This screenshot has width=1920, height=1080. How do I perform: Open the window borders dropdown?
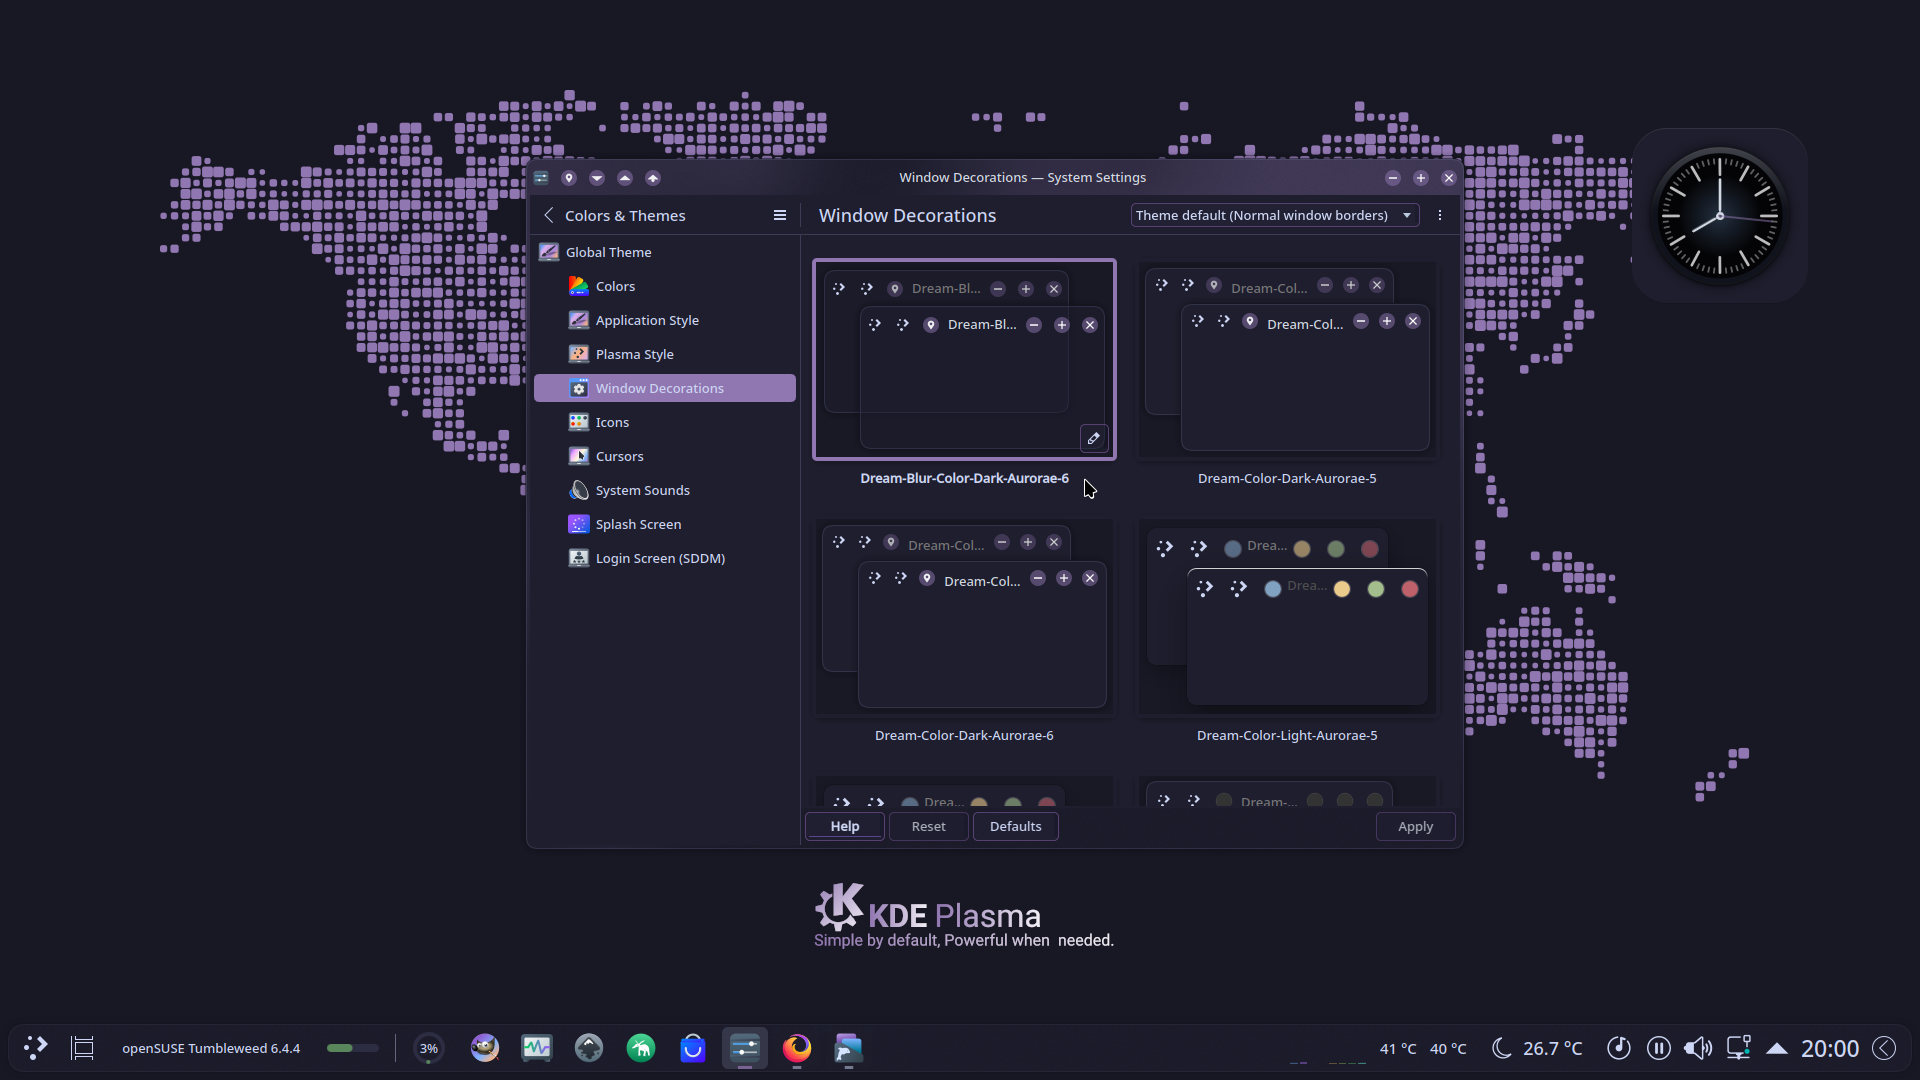tap(1275, 215)
